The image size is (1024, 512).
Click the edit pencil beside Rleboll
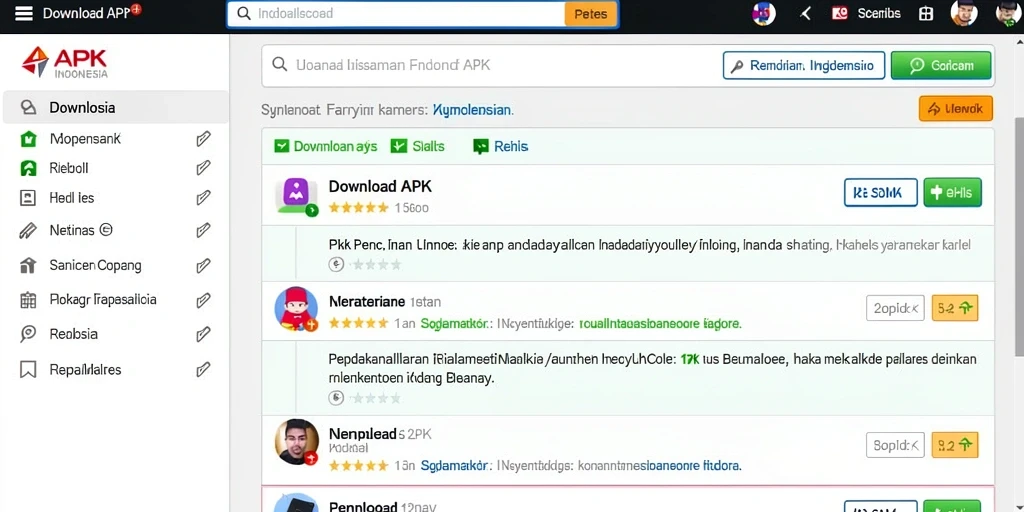coord(203,168)
